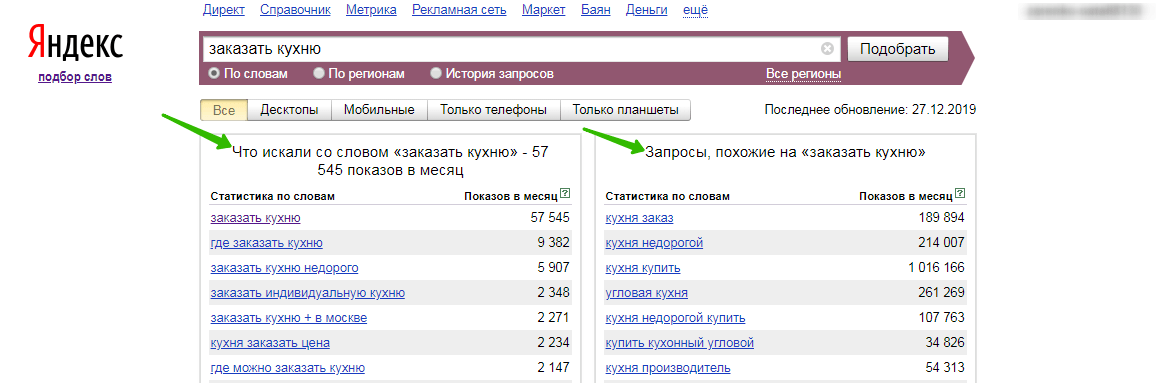Open the 'Баян' top link

[x=595, y=10]
